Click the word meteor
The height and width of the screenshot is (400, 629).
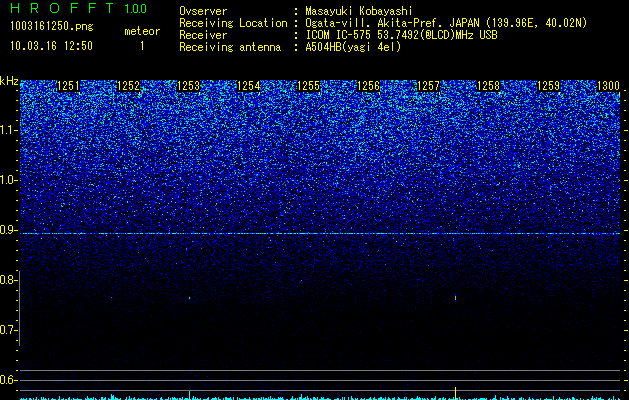(x=142, y=31)
